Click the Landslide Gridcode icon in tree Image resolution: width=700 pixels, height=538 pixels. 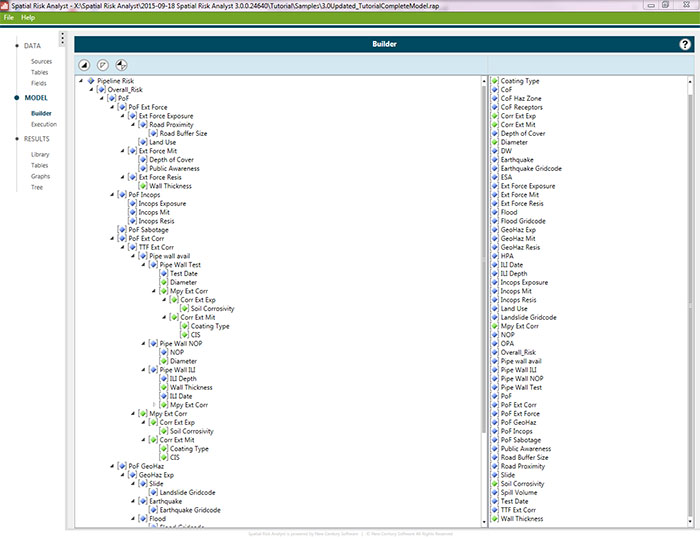point(154,492)
